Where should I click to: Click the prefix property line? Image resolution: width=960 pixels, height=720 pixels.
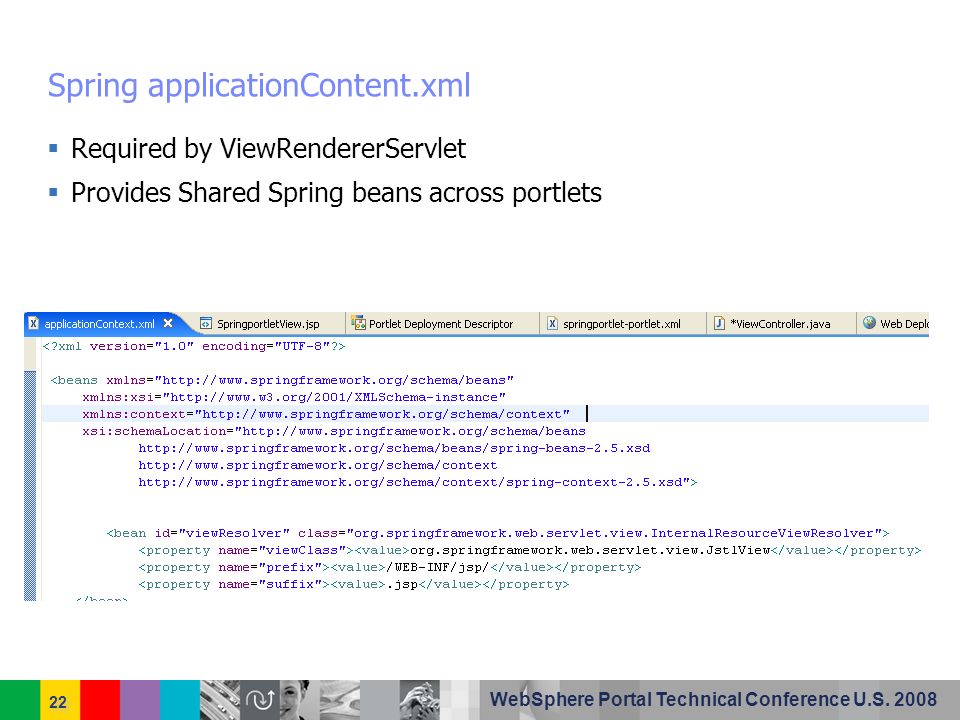coord(389,568)
